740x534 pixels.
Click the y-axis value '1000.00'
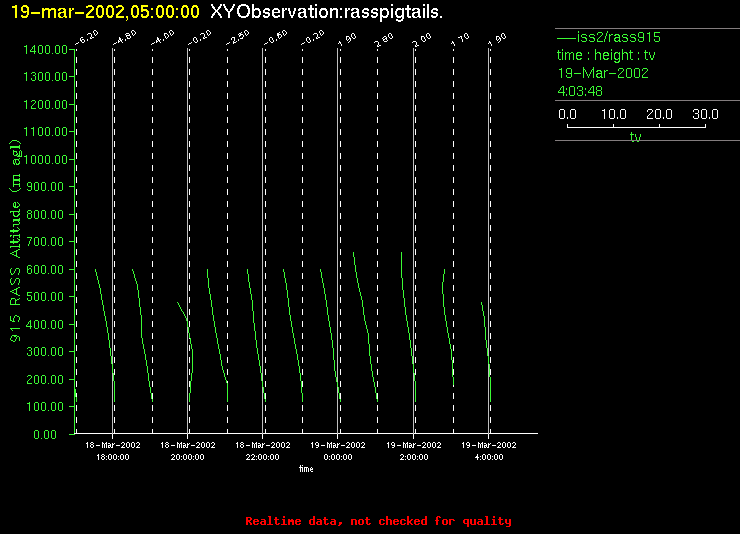point(45,159)
